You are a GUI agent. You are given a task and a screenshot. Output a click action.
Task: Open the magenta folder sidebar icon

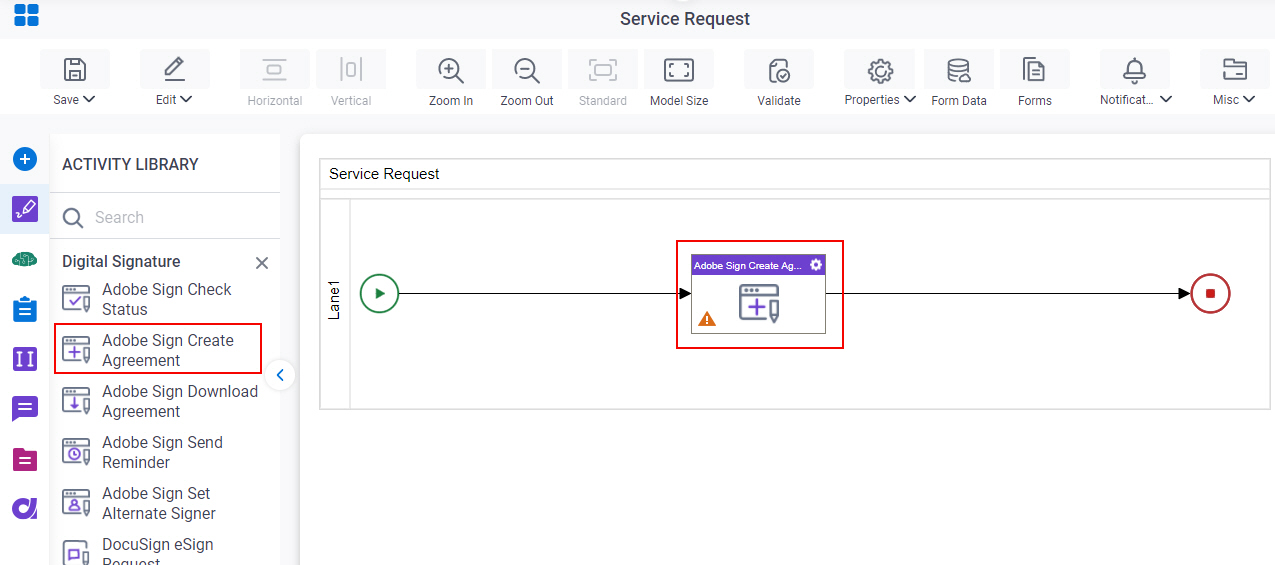25,459
